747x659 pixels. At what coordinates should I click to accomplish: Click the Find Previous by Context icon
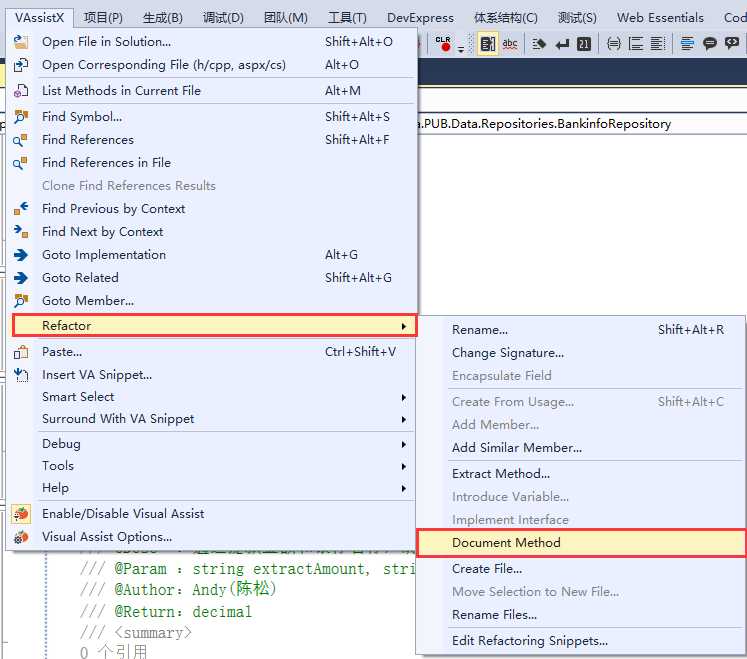click(21, 208)
